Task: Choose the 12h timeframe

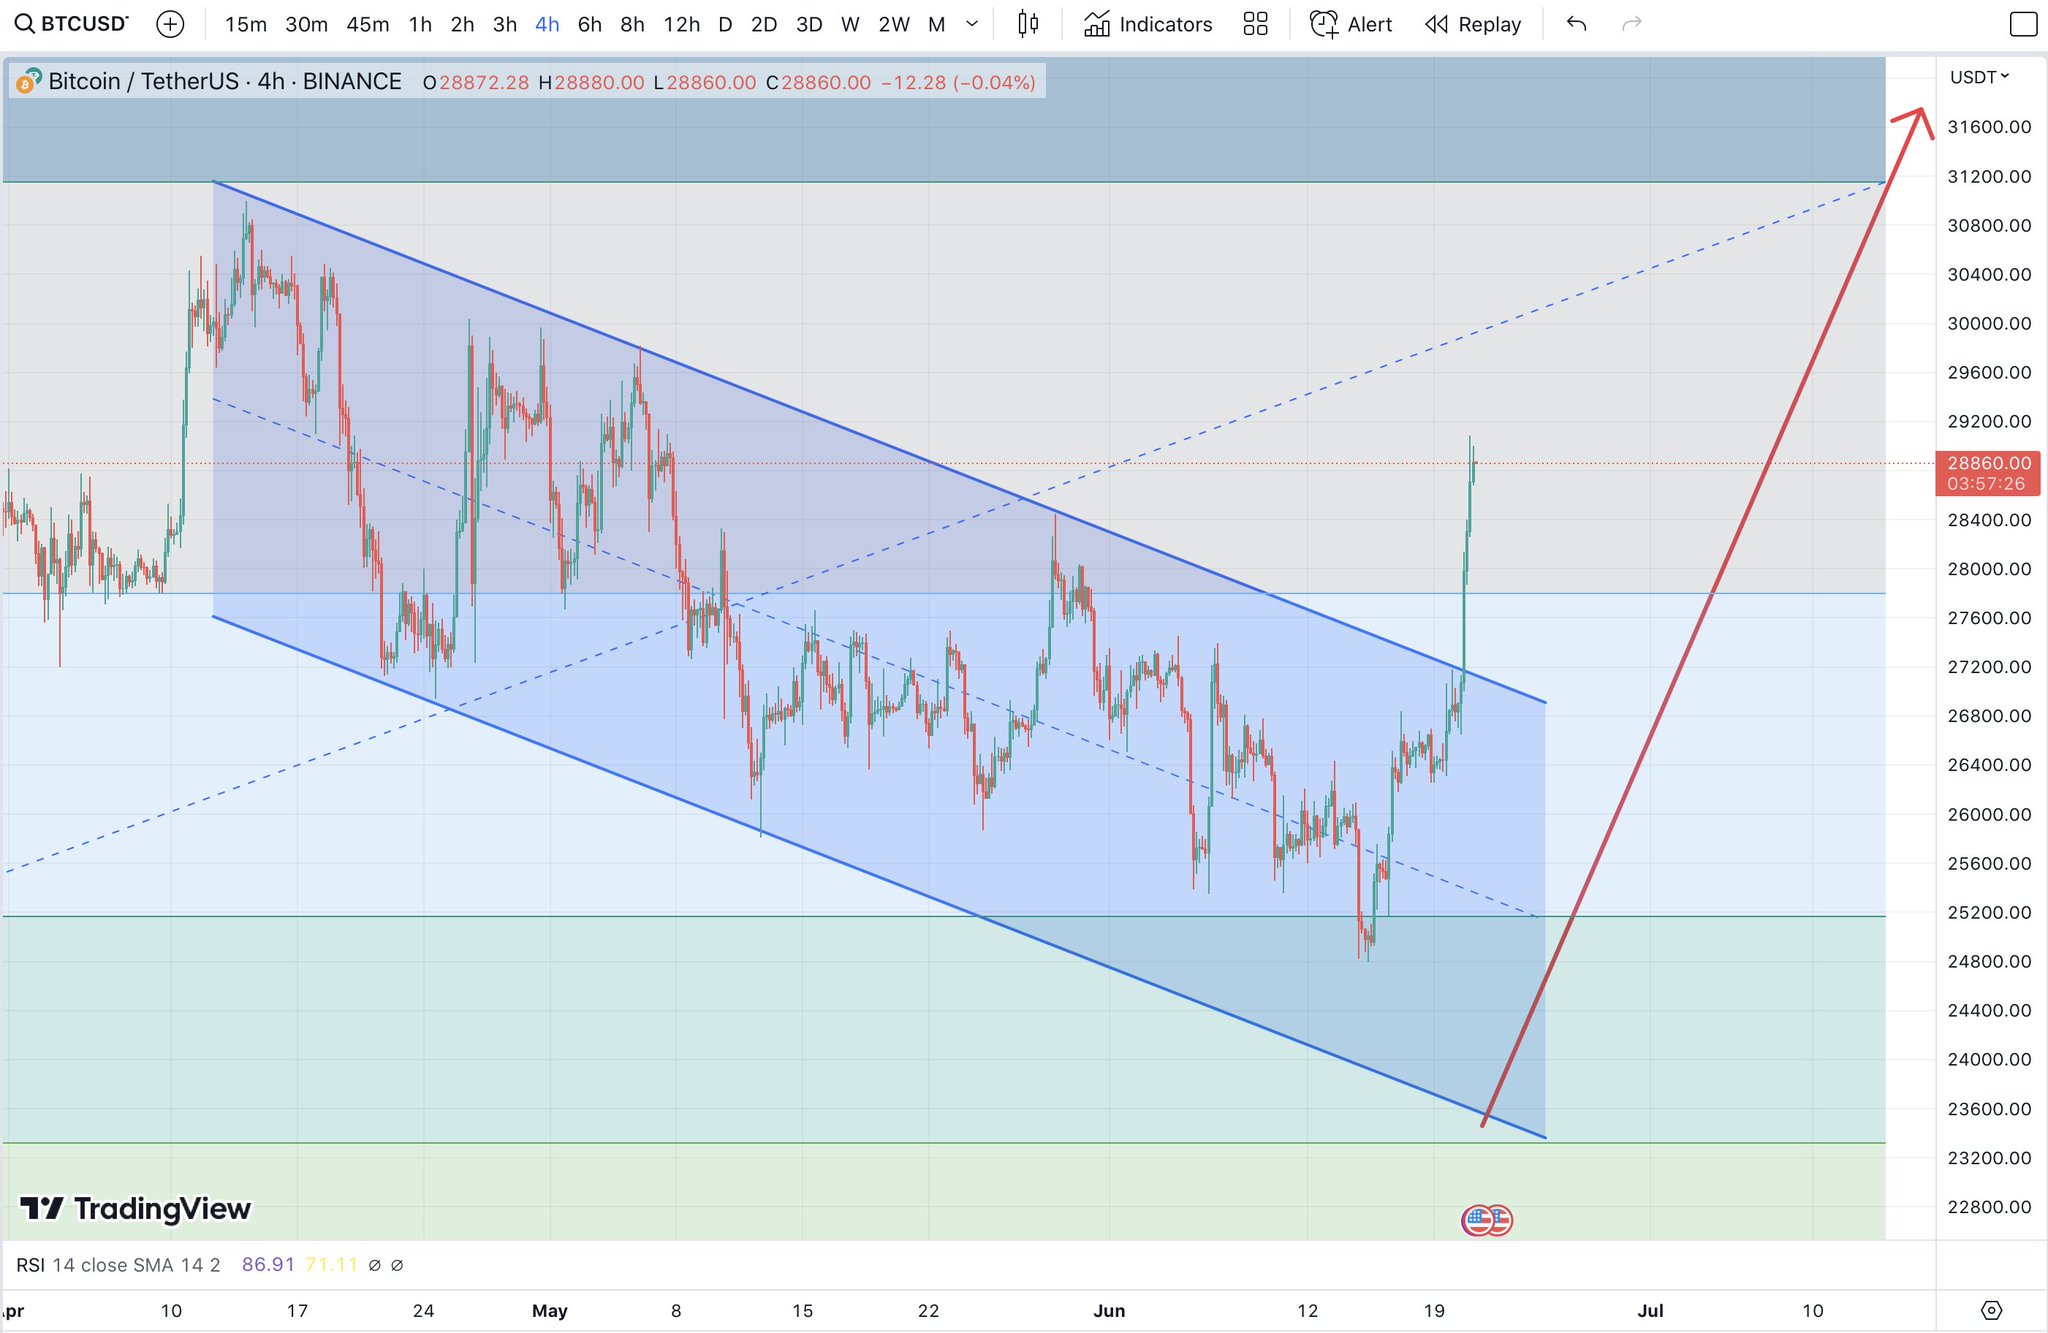Action: pyautogui.click(x=681, y=24)
